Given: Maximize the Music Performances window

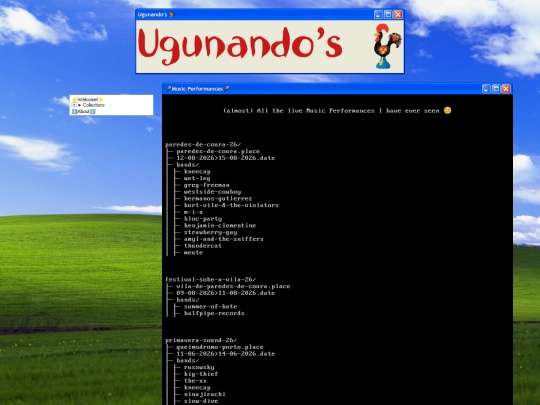Looking at the screenshot, I should pos(496,89).
